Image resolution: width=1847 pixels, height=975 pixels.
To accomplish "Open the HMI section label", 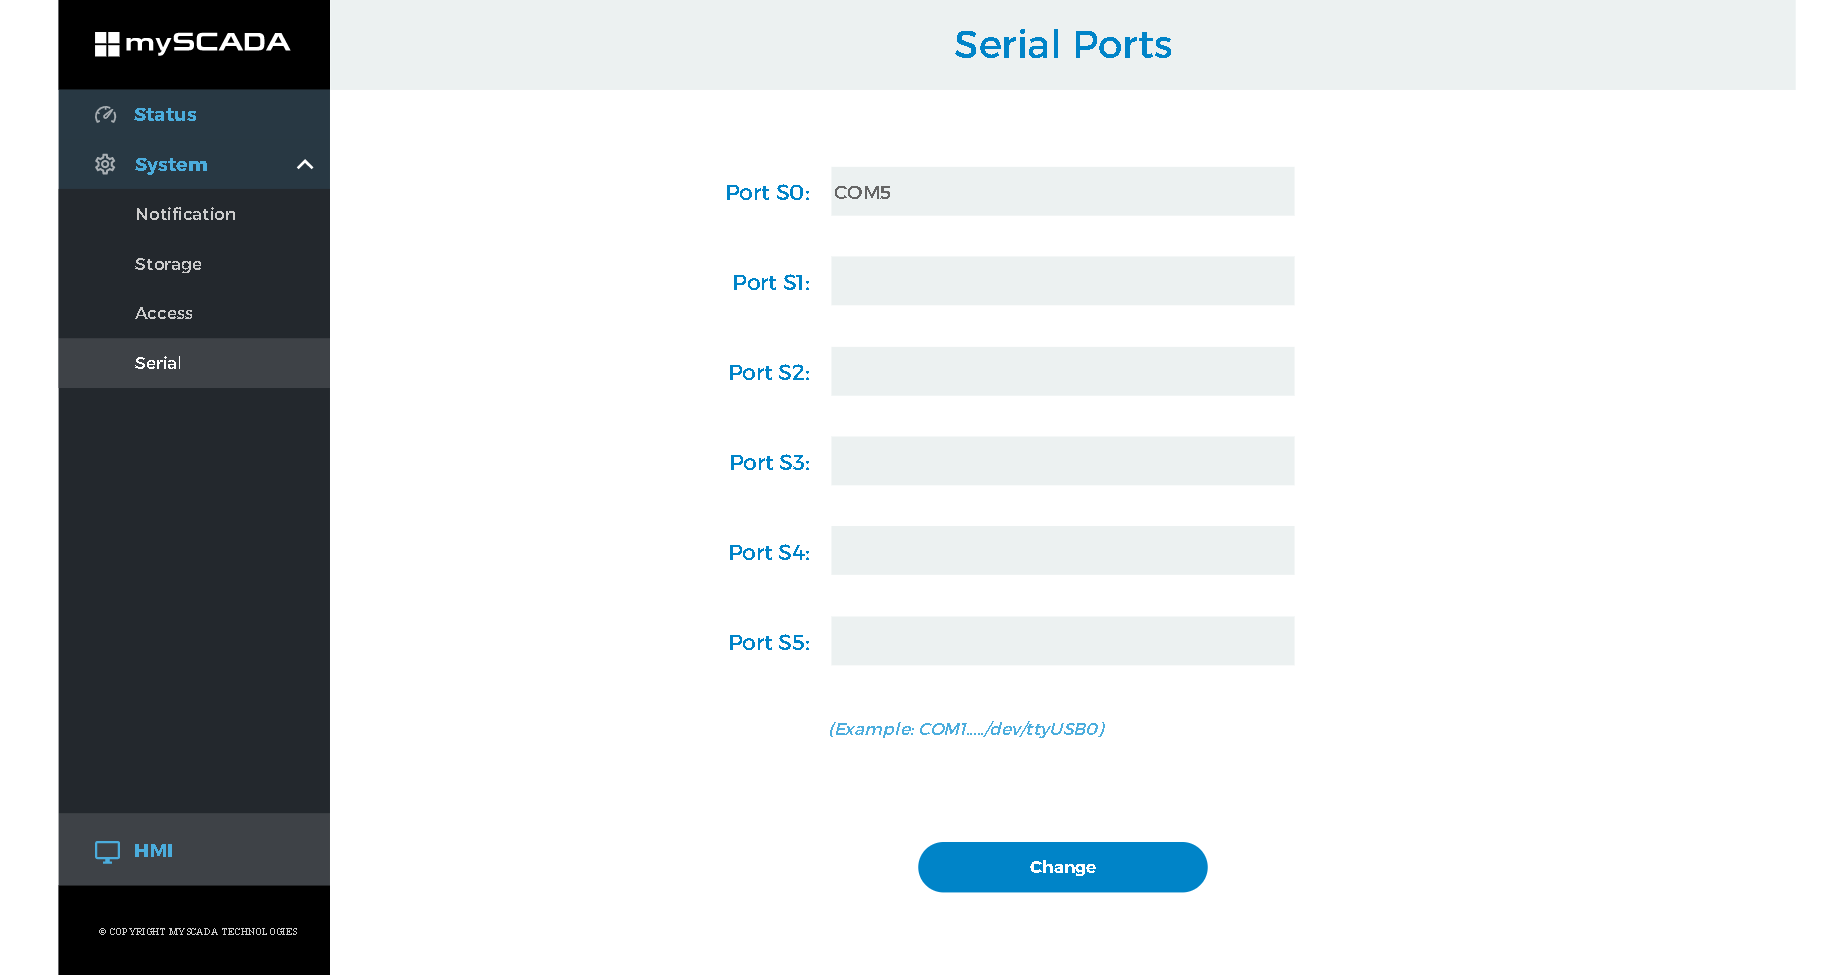I will pyautogui.click(x=153, y=850).
